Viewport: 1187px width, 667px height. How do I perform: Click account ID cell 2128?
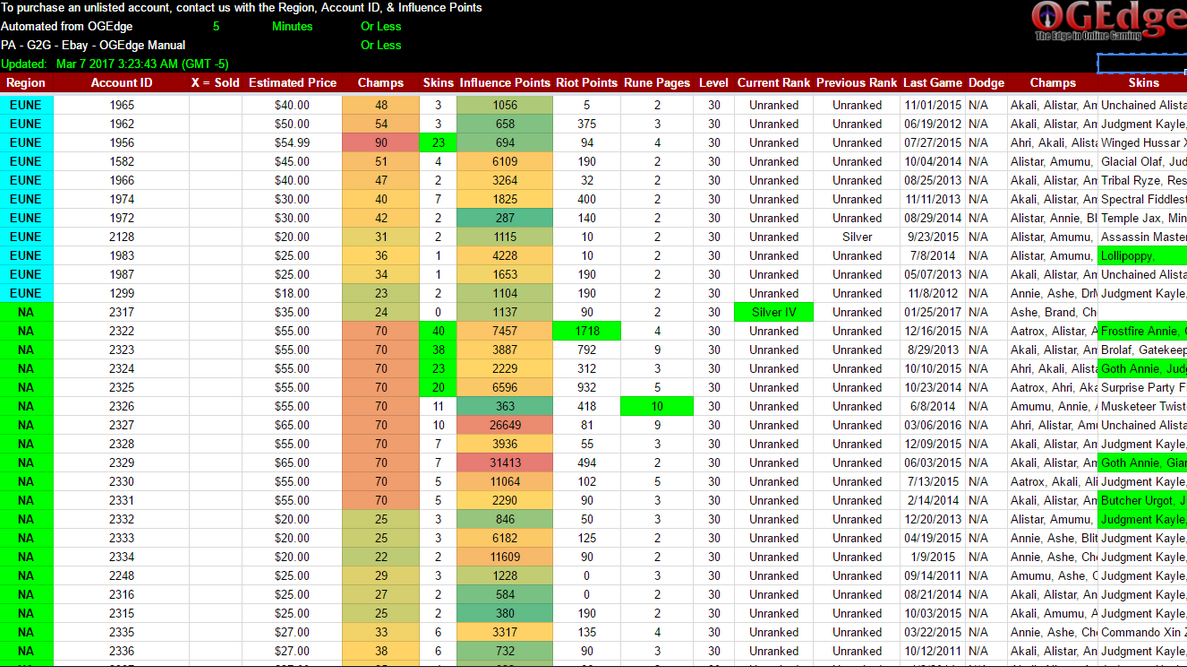pos(121,237)
